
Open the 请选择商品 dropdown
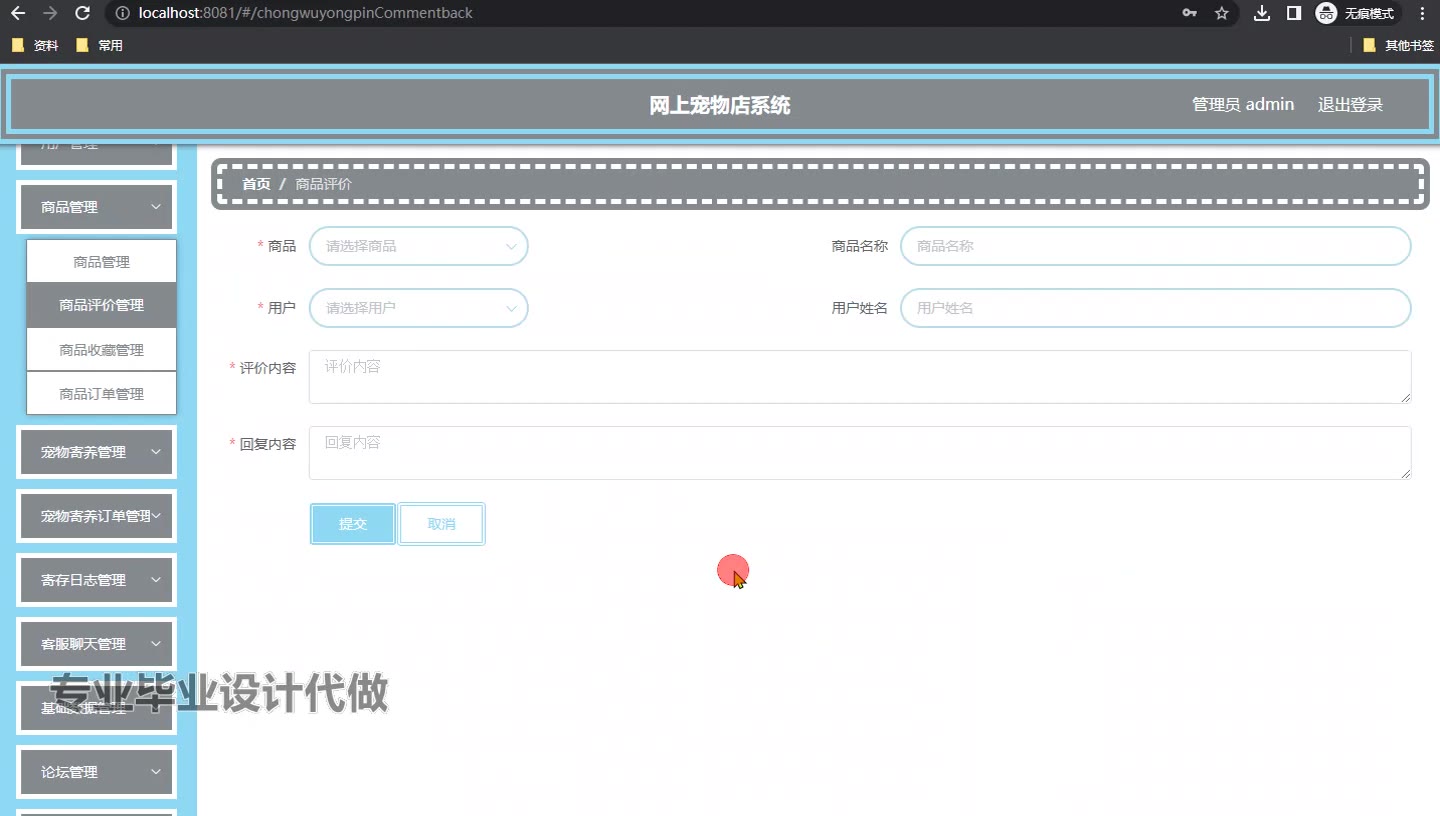[x=418, y=246]
